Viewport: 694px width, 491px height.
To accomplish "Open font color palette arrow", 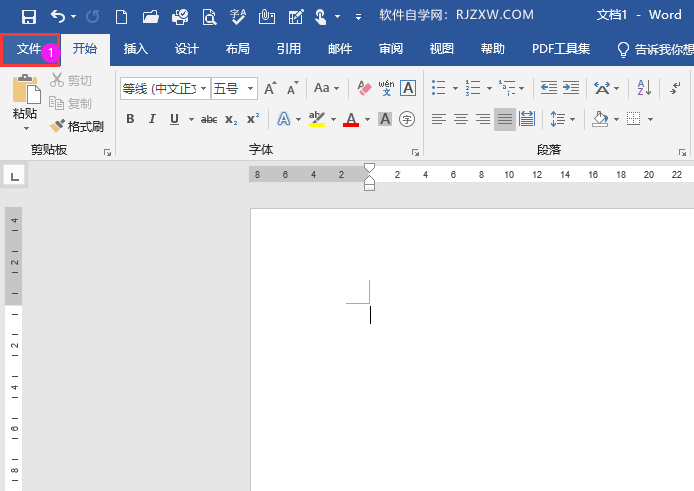I will [x=367, y=119].
